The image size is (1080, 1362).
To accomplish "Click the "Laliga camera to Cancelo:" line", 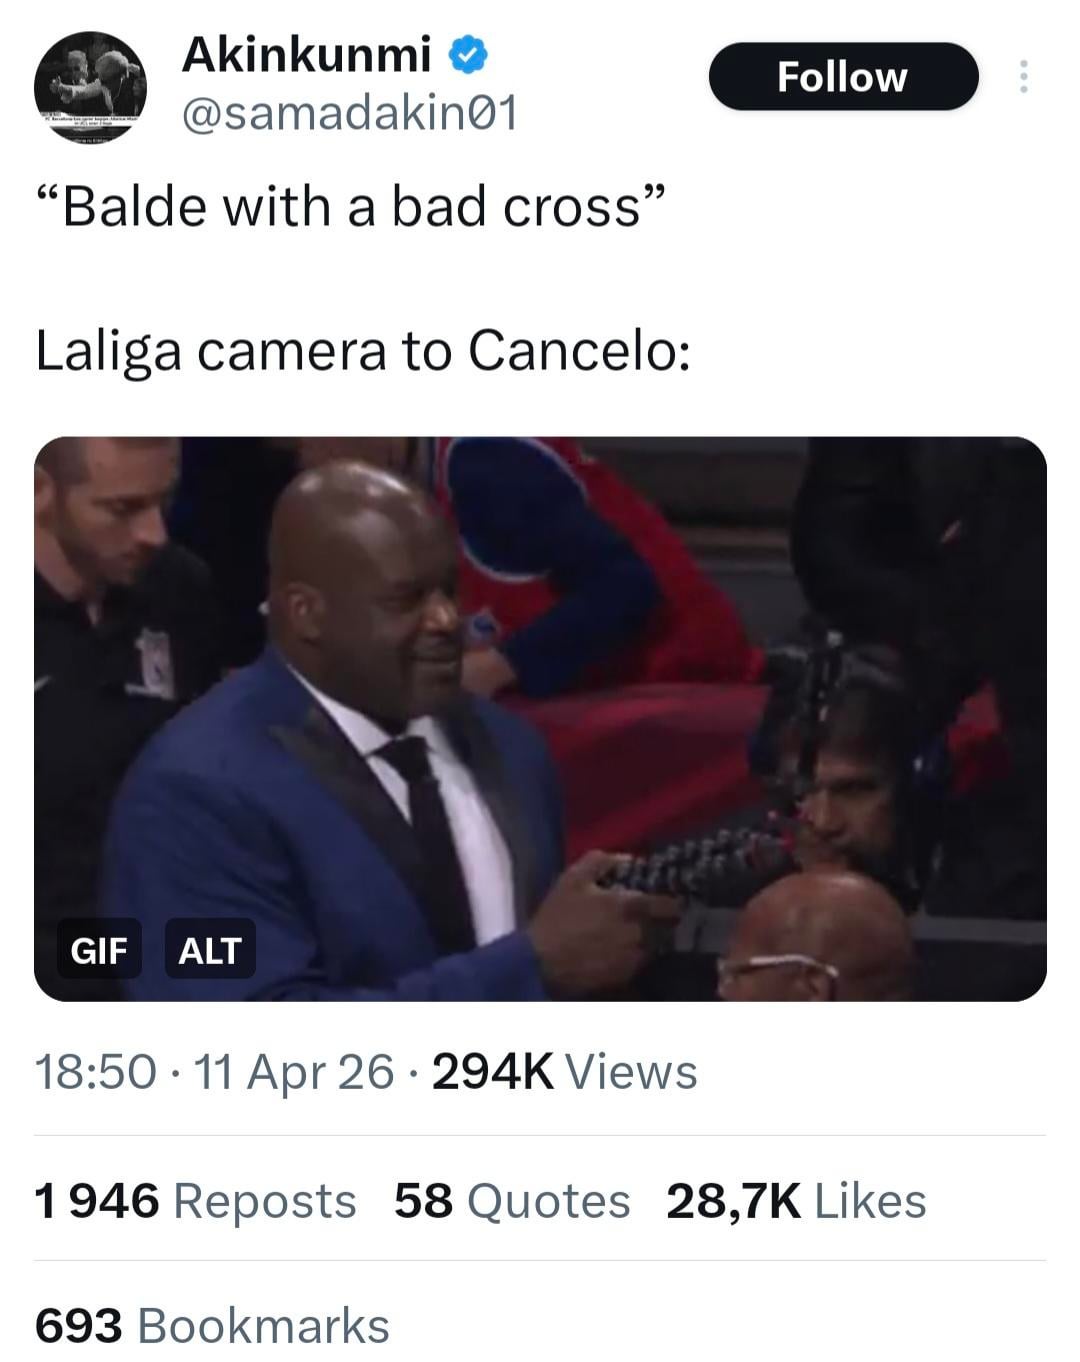I will click(363, 351).
